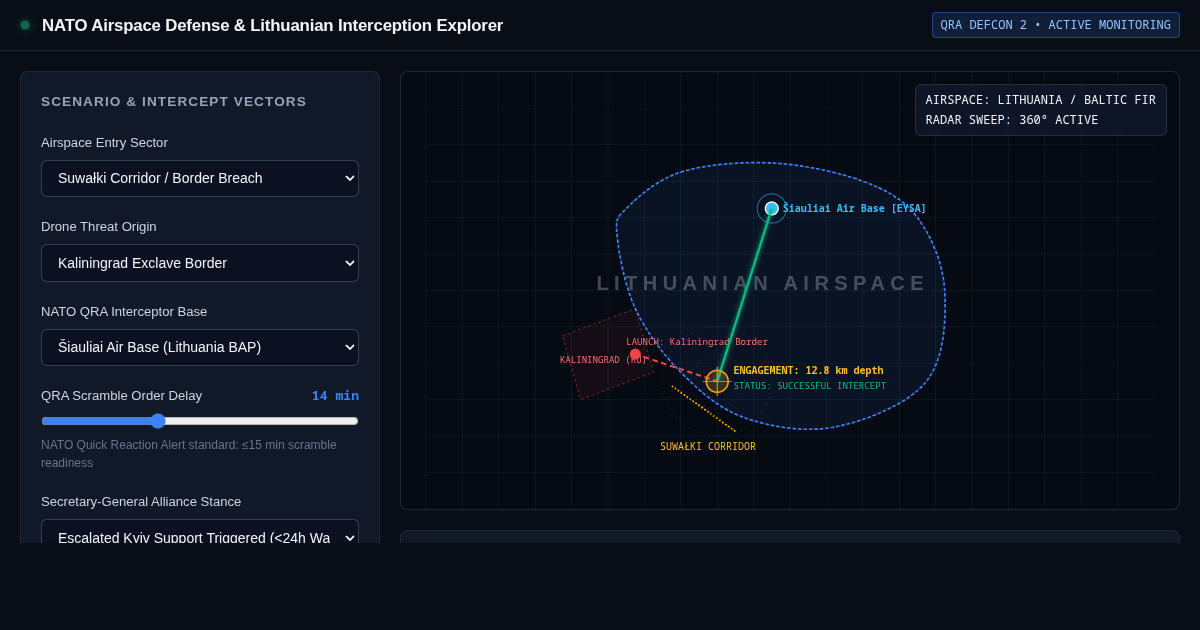Adjust the QRA Scramble Order Delay slider

tap(200, 421)
